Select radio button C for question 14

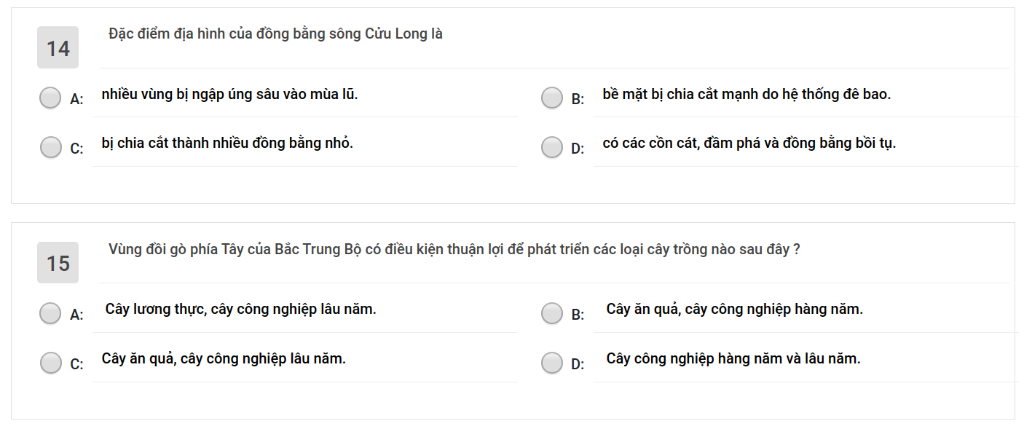pos(50,148)
